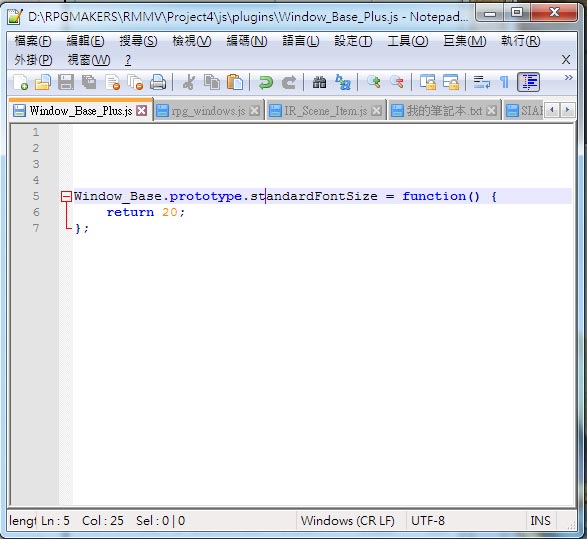Save the file with the floppy icon
The height and width of the screenshot is (539, 587).
(x=66, y=82)
